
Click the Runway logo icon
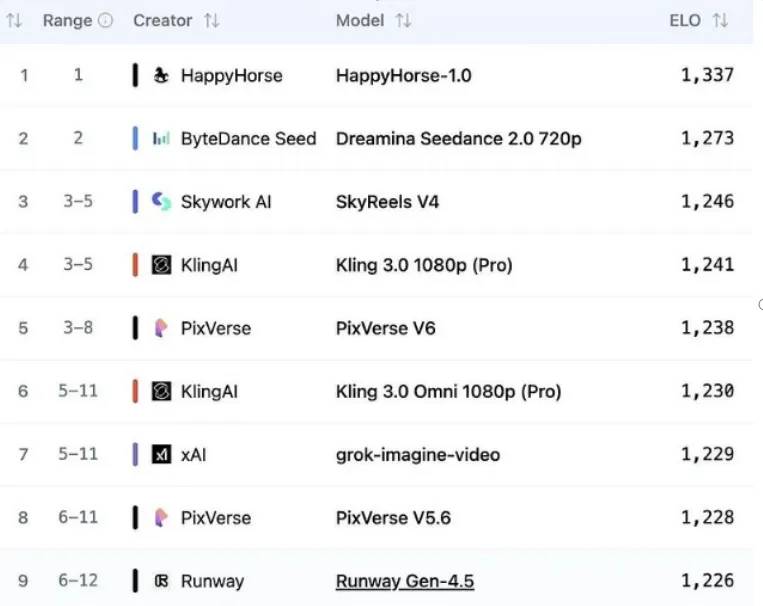tap(161, 581)
